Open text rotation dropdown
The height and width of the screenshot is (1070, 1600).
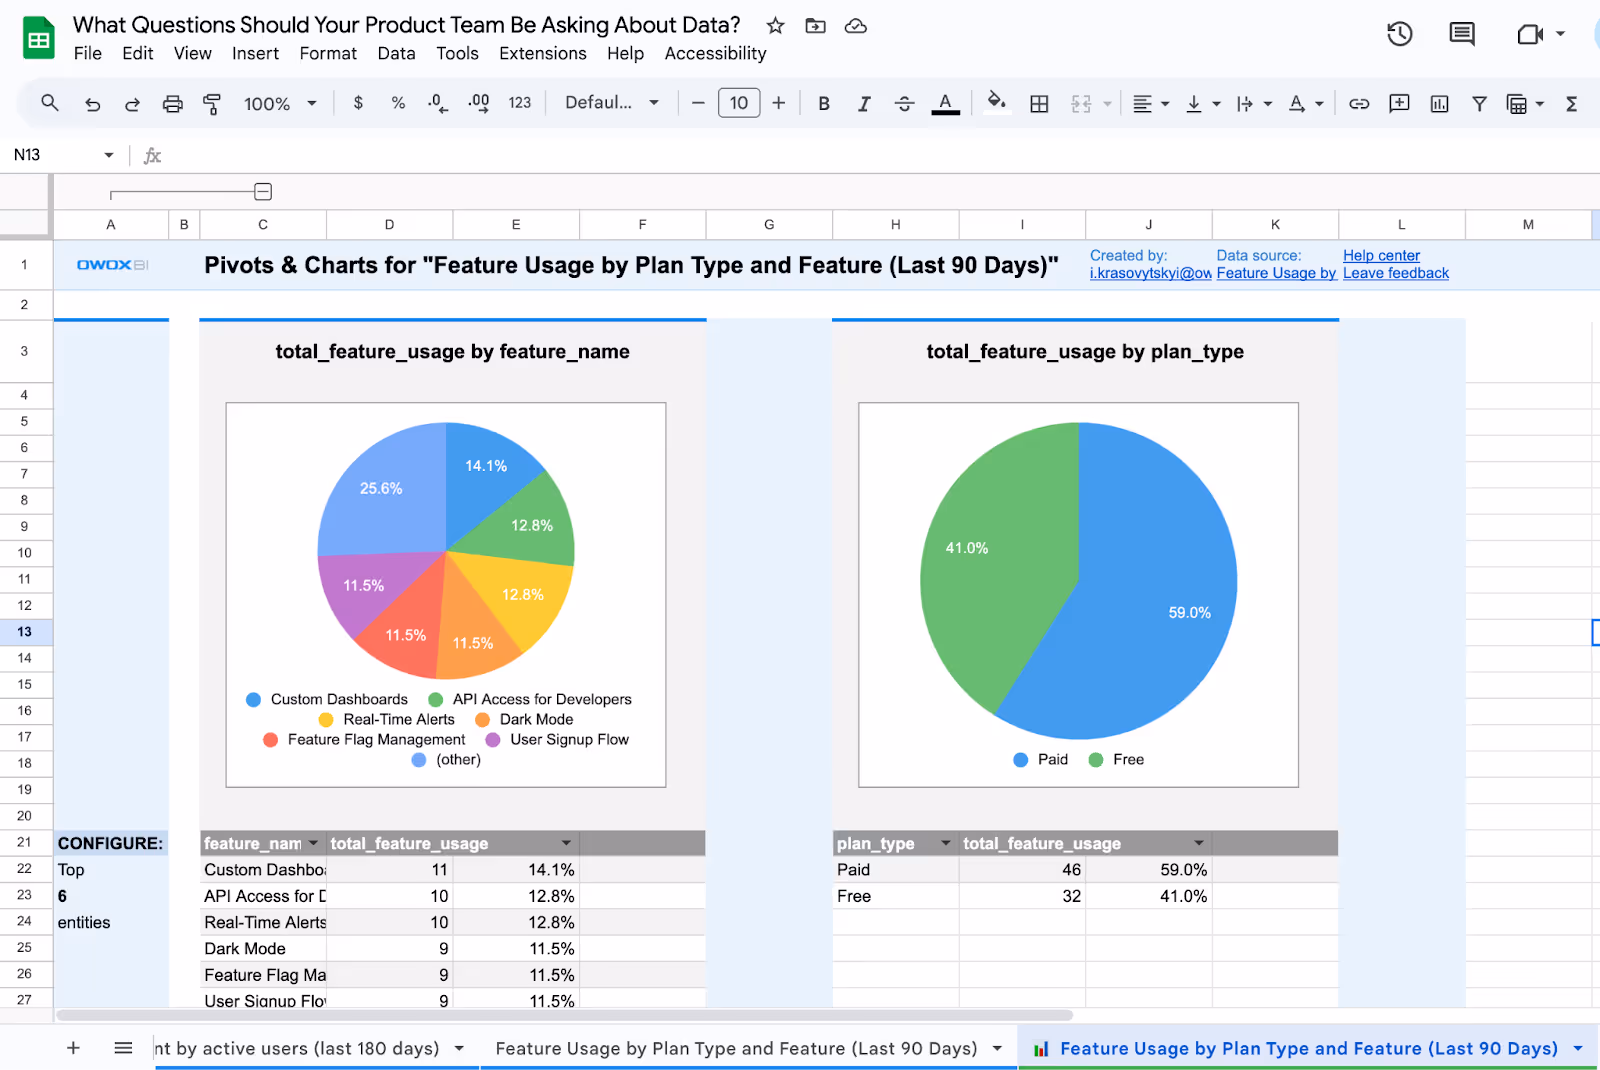point(1305,103)
